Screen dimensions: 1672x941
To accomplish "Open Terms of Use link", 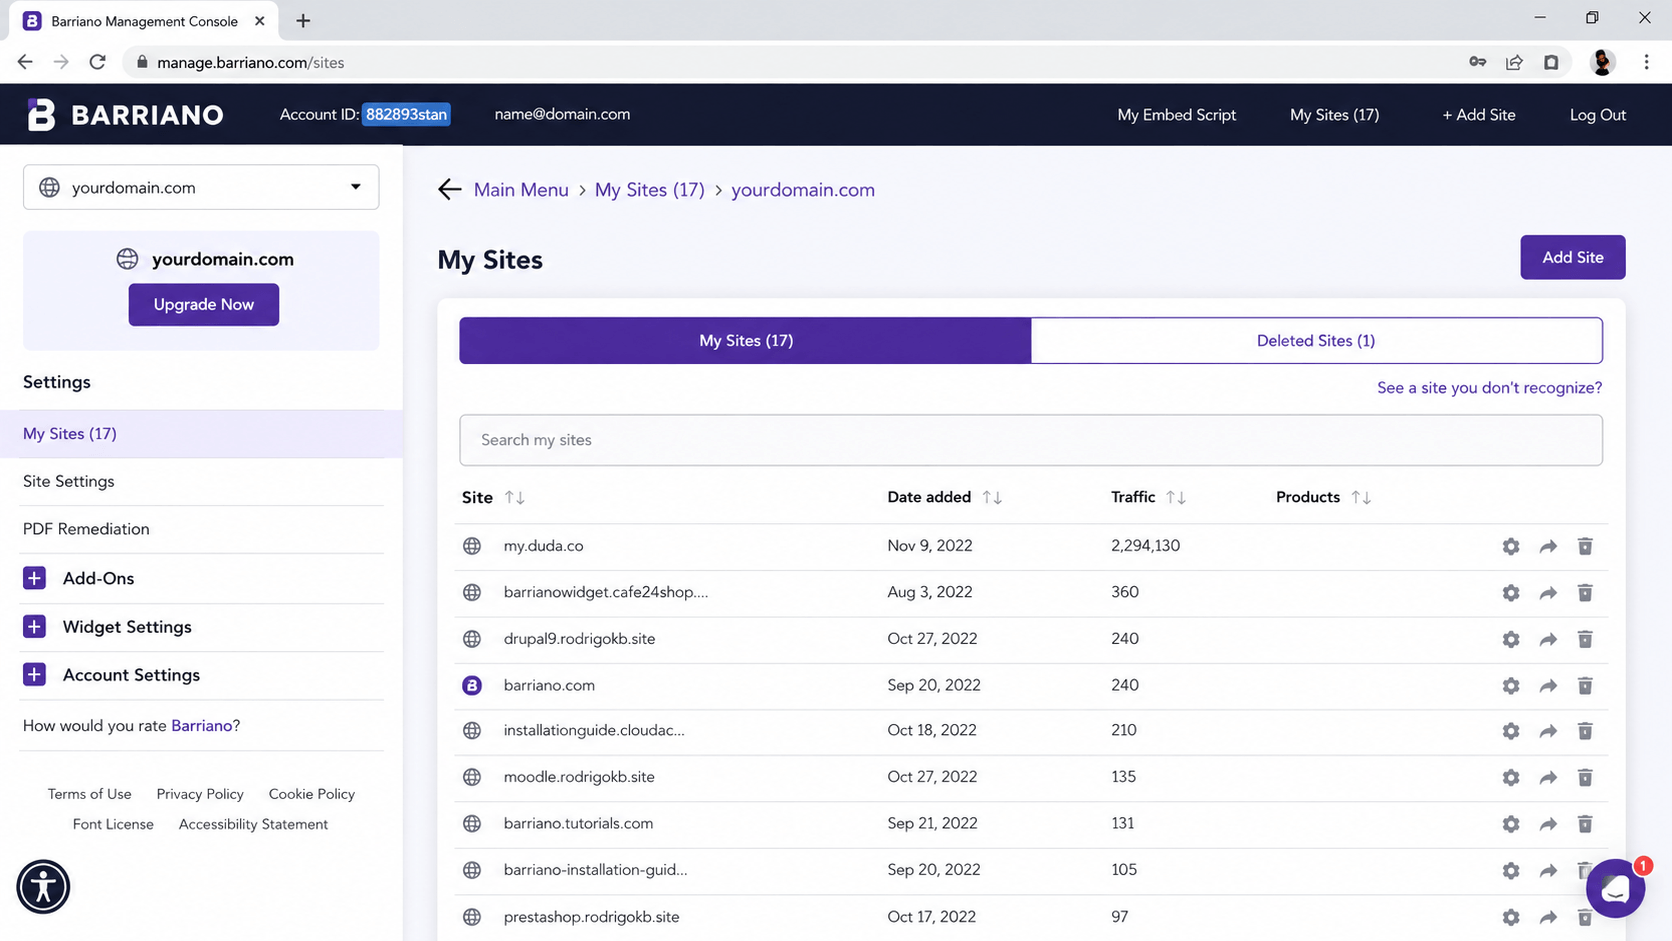I will coord(90,794).
